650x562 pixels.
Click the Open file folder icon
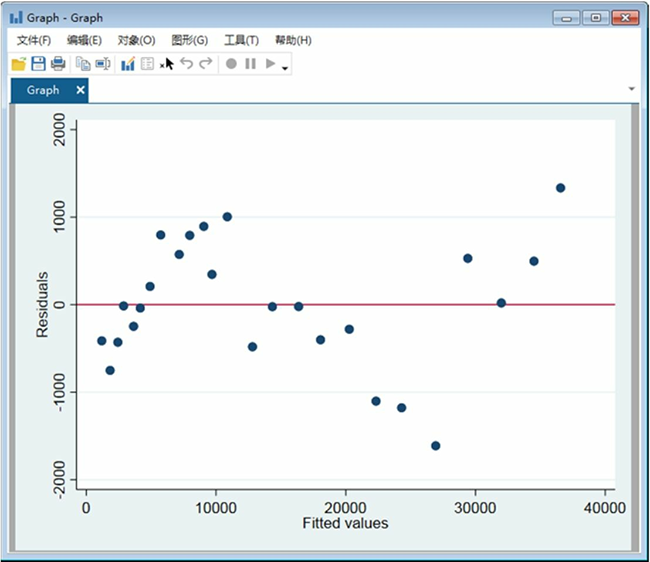18,64
